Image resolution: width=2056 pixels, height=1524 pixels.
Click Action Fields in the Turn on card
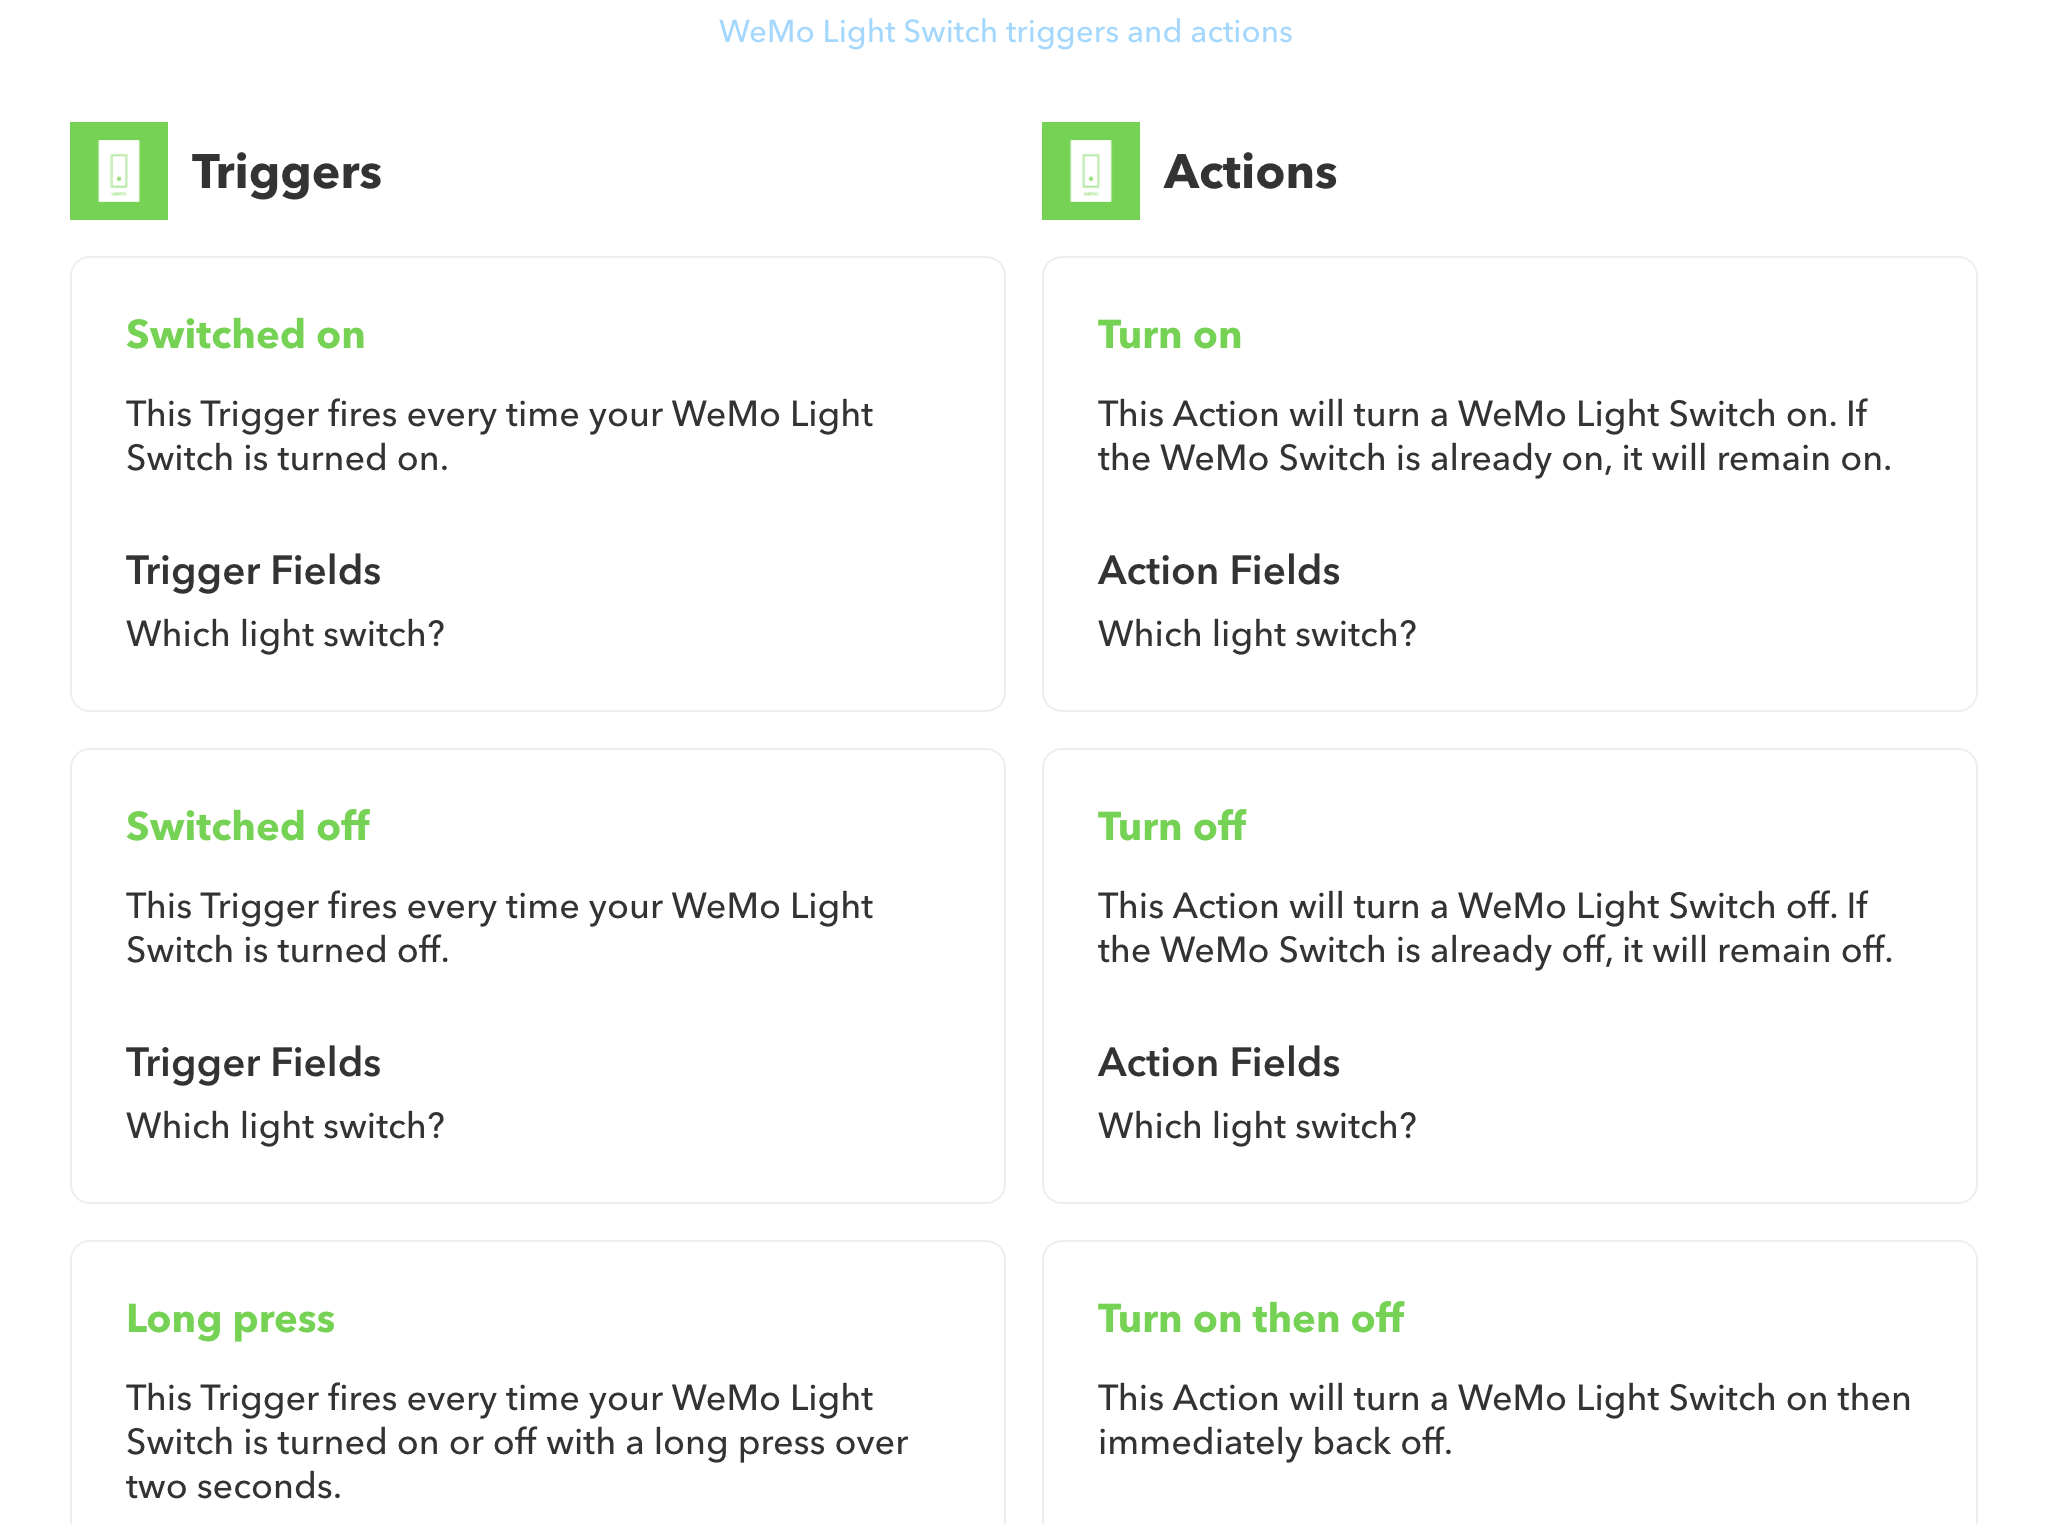(1219, 571)
